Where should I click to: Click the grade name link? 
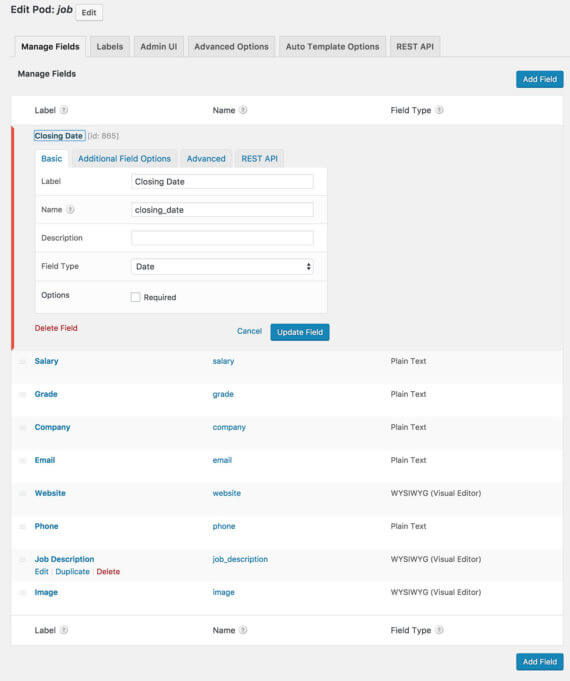[223, 394]
